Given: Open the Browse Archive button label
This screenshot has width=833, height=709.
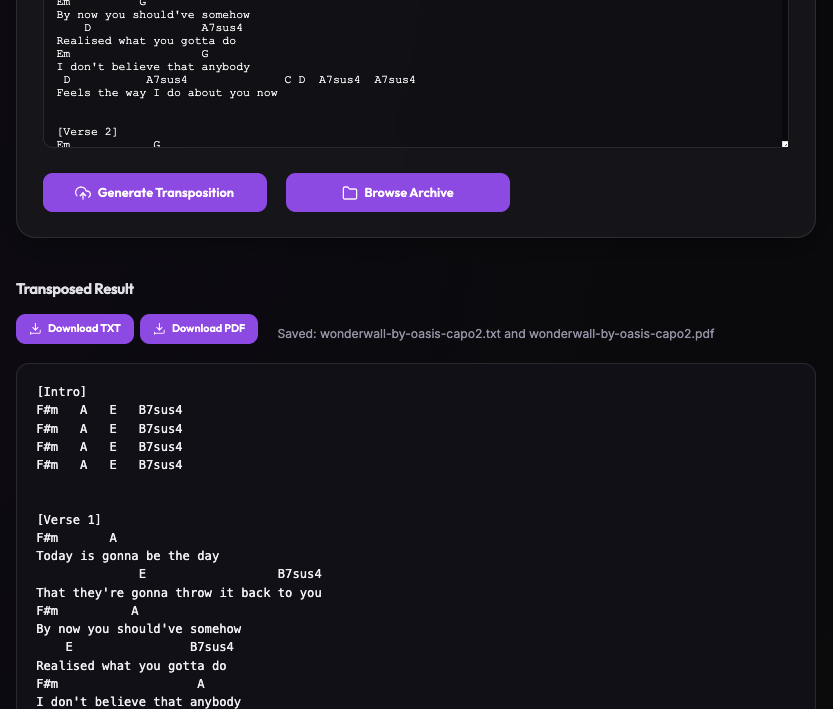Looking at the screenshot, I should tap(408, 193).
